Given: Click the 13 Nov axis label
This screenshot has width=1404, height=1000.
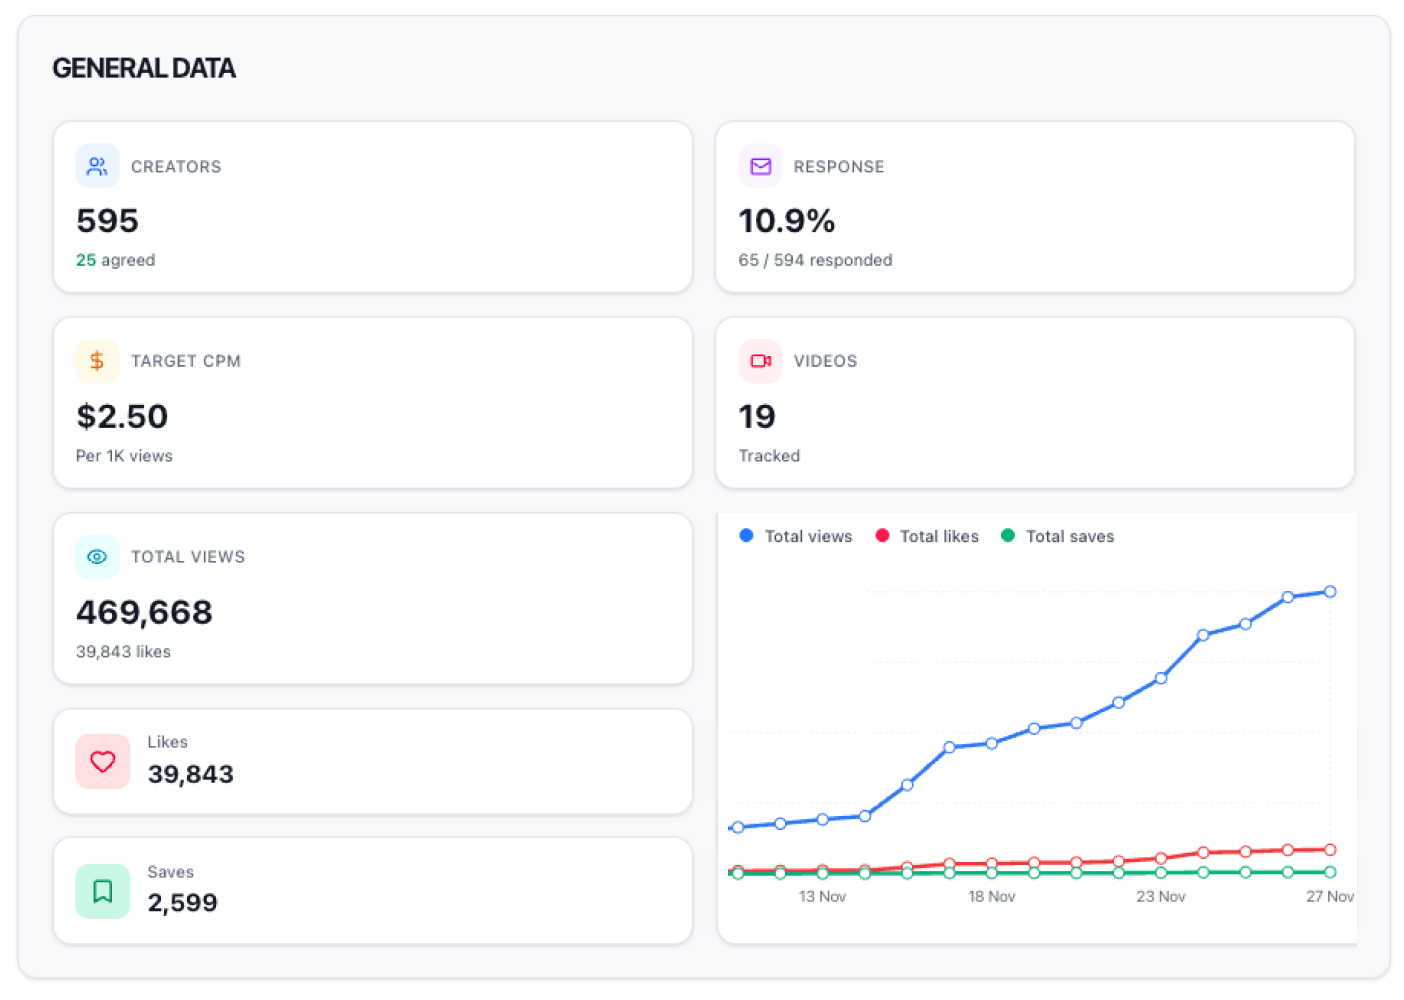Looking at the screenshot, I should [x=822, y=897].
